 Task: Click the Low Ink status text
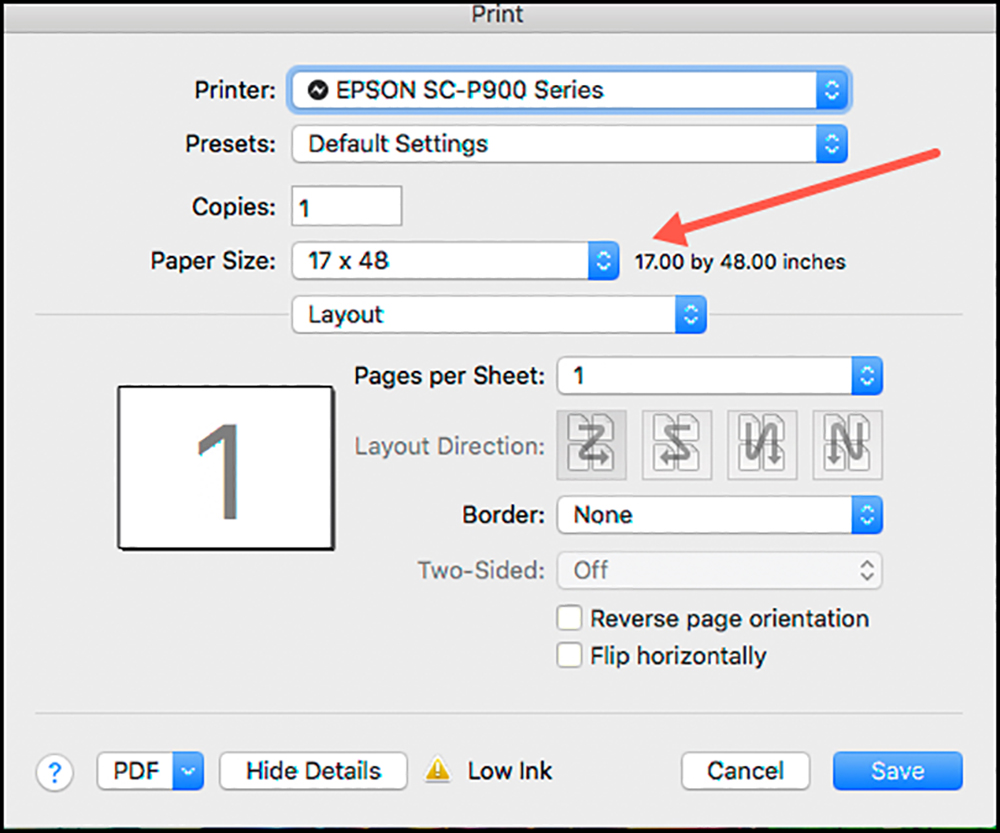(x=510, y=770)
